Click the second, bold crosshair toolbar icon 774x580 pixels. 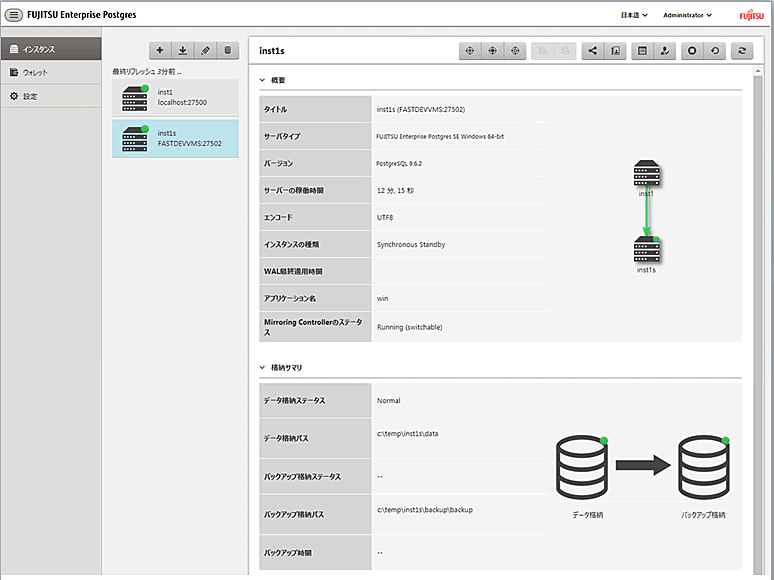pyautogui.click(x=493, y=51)
